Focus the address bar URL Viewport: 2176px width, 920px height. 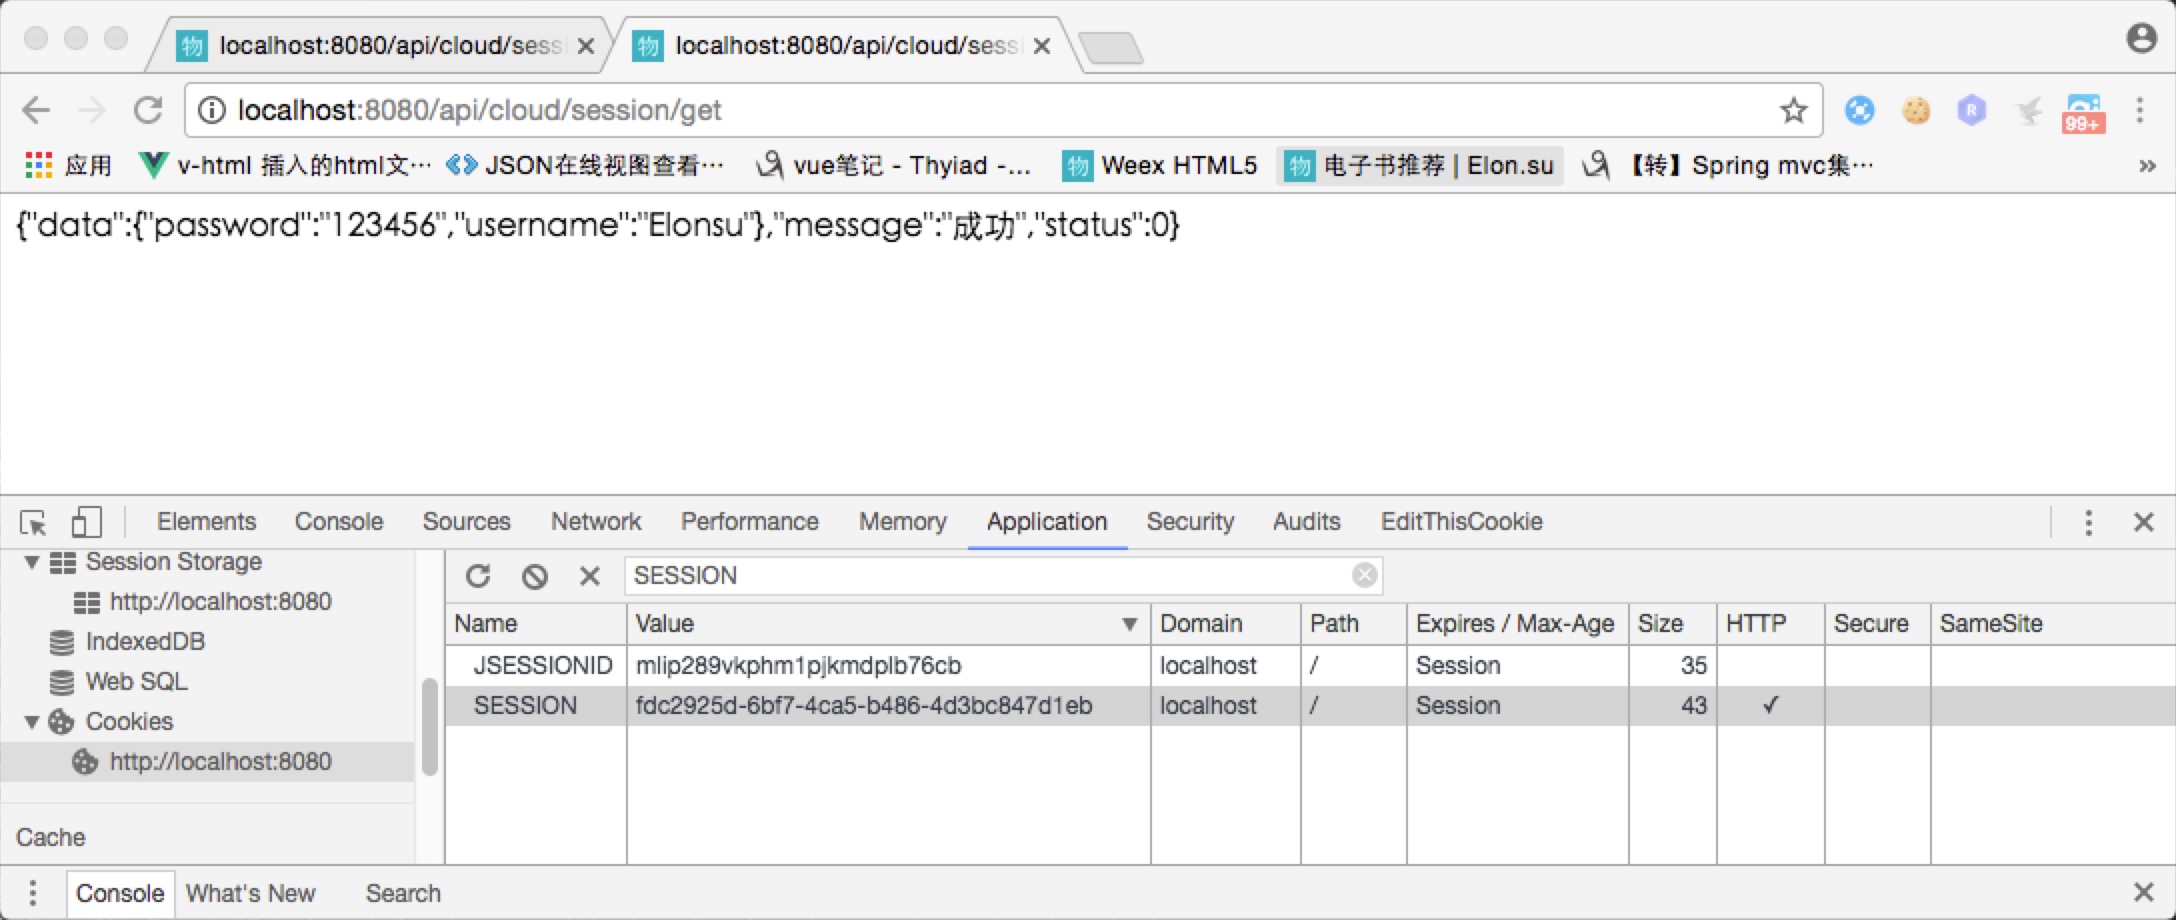click(x=479, y=110)
